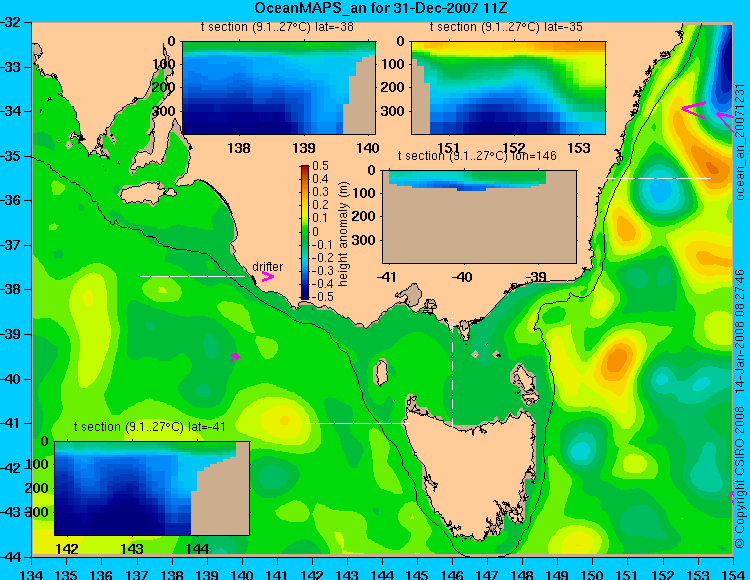This screenshot has width=750, height=580.
Task: Click the title 'OceanMAPS_an for 31-Dec-2007 11Z'
Action: point(380,8)
